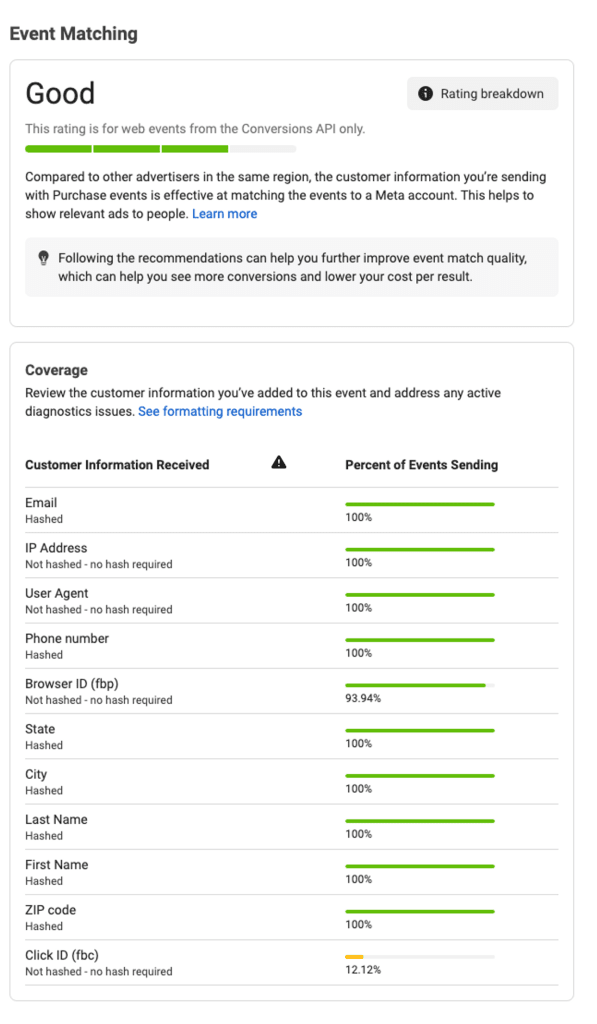Click Percent of Events Sending header
Image resolution: width=597 pixels, height=1024 pixels.
(421, 465)
